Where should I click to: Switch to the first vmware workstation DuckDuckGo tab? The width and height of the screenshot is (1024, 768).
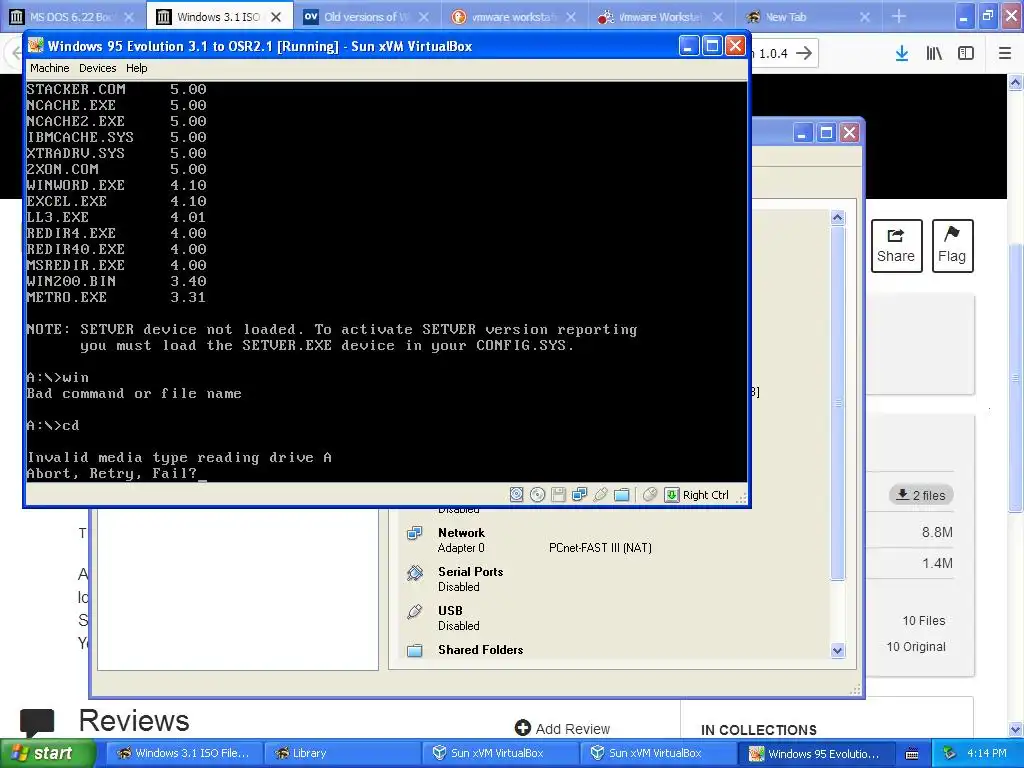(x=513, y=17)
